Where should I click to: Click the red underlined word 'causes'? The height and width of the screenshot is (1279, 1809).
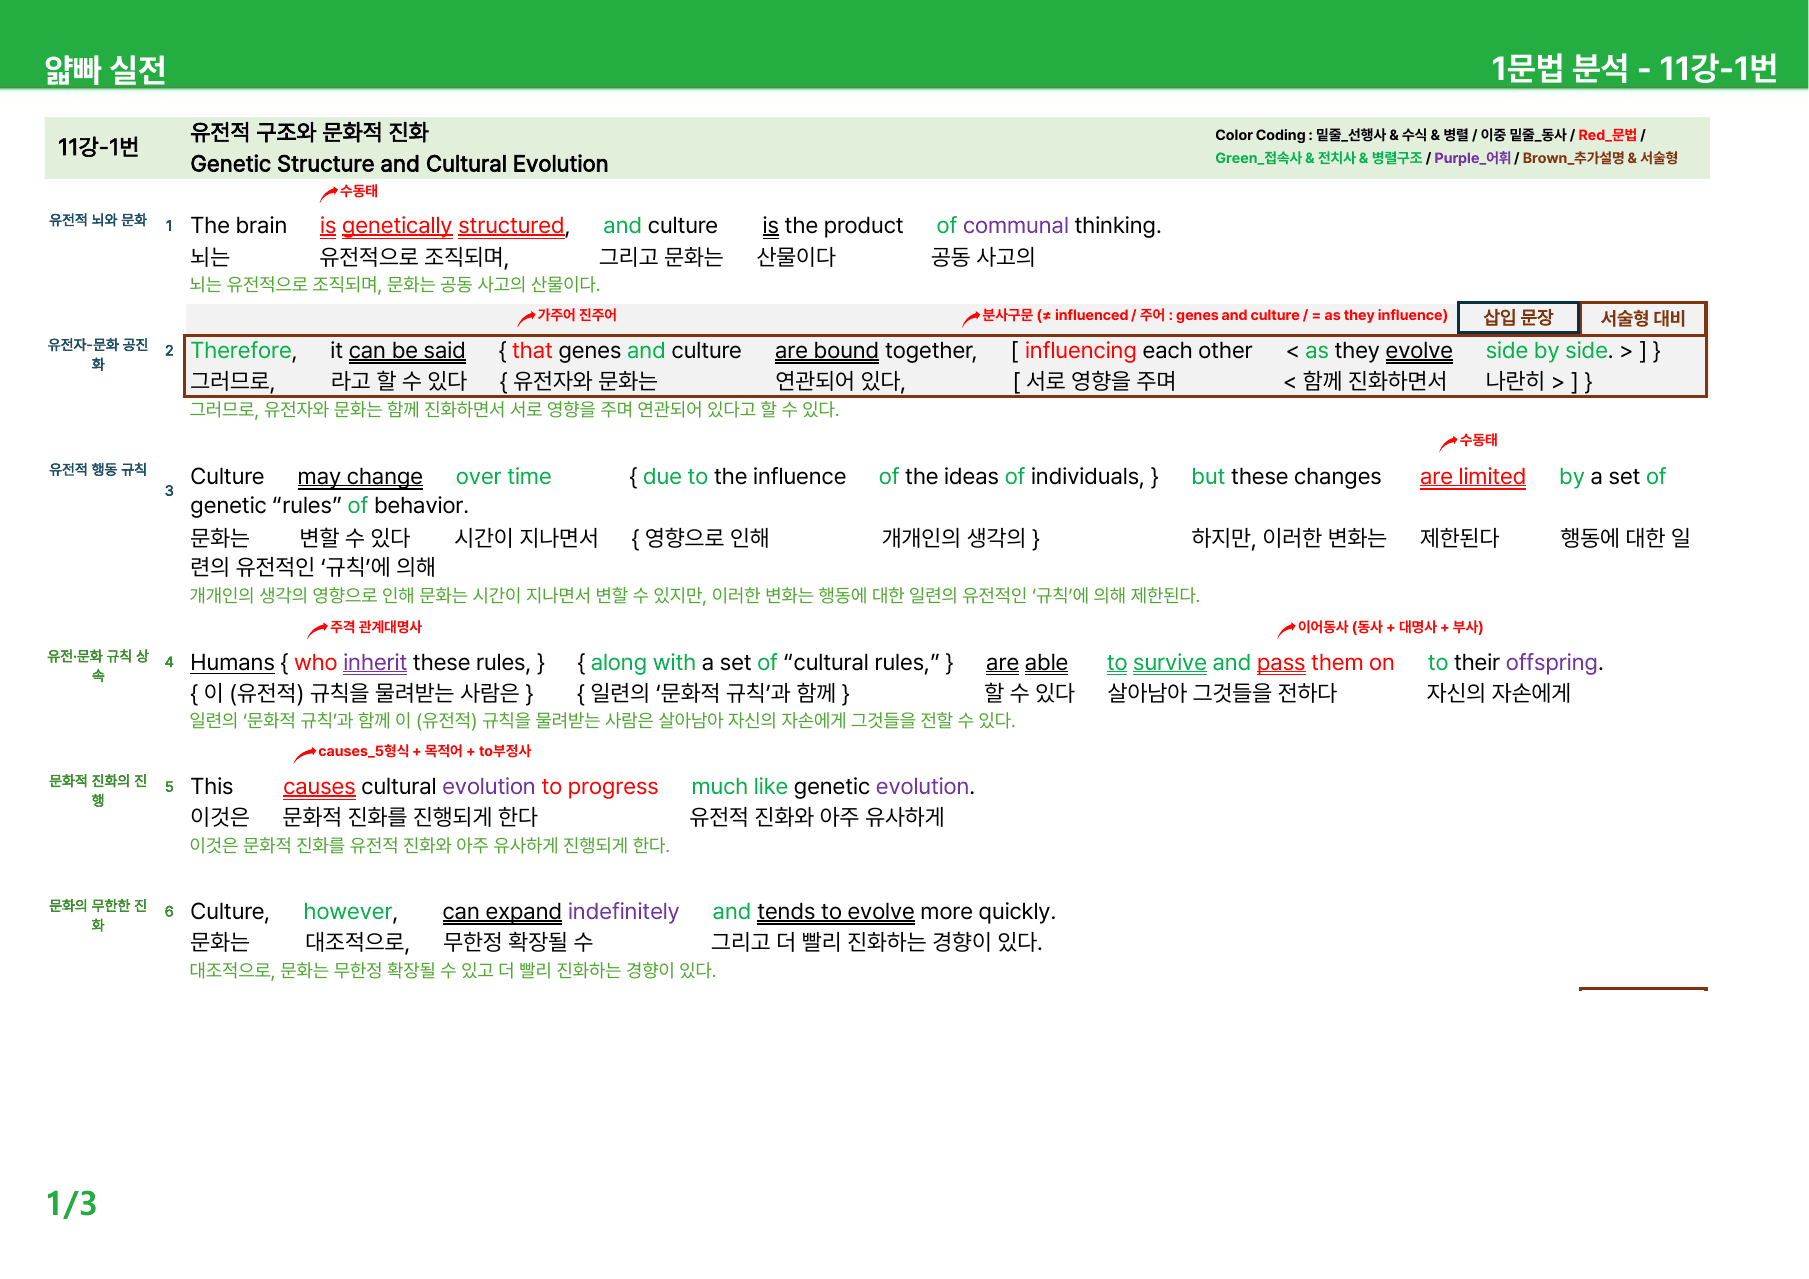[319, 787]
